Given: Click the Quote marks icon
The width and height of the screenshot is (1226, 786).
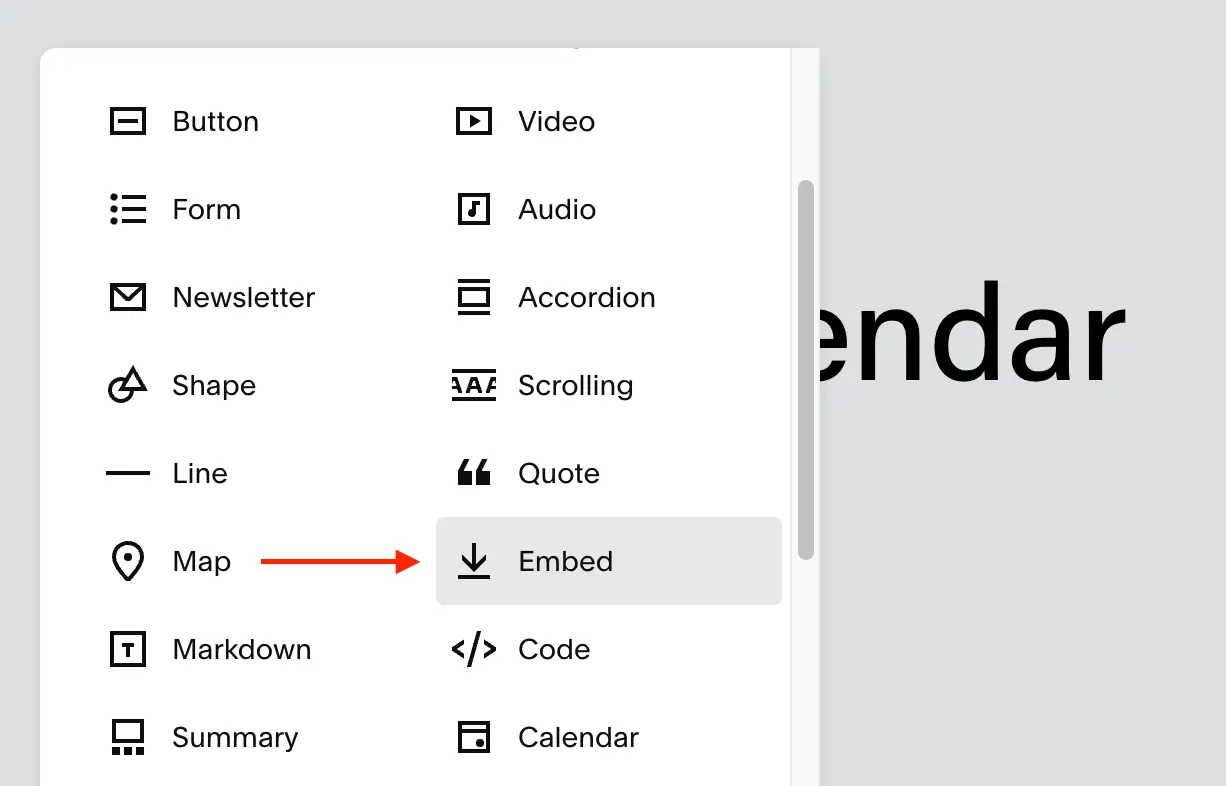Looking at the screenshot, I should pyautogui.click(x=473, y=473).
